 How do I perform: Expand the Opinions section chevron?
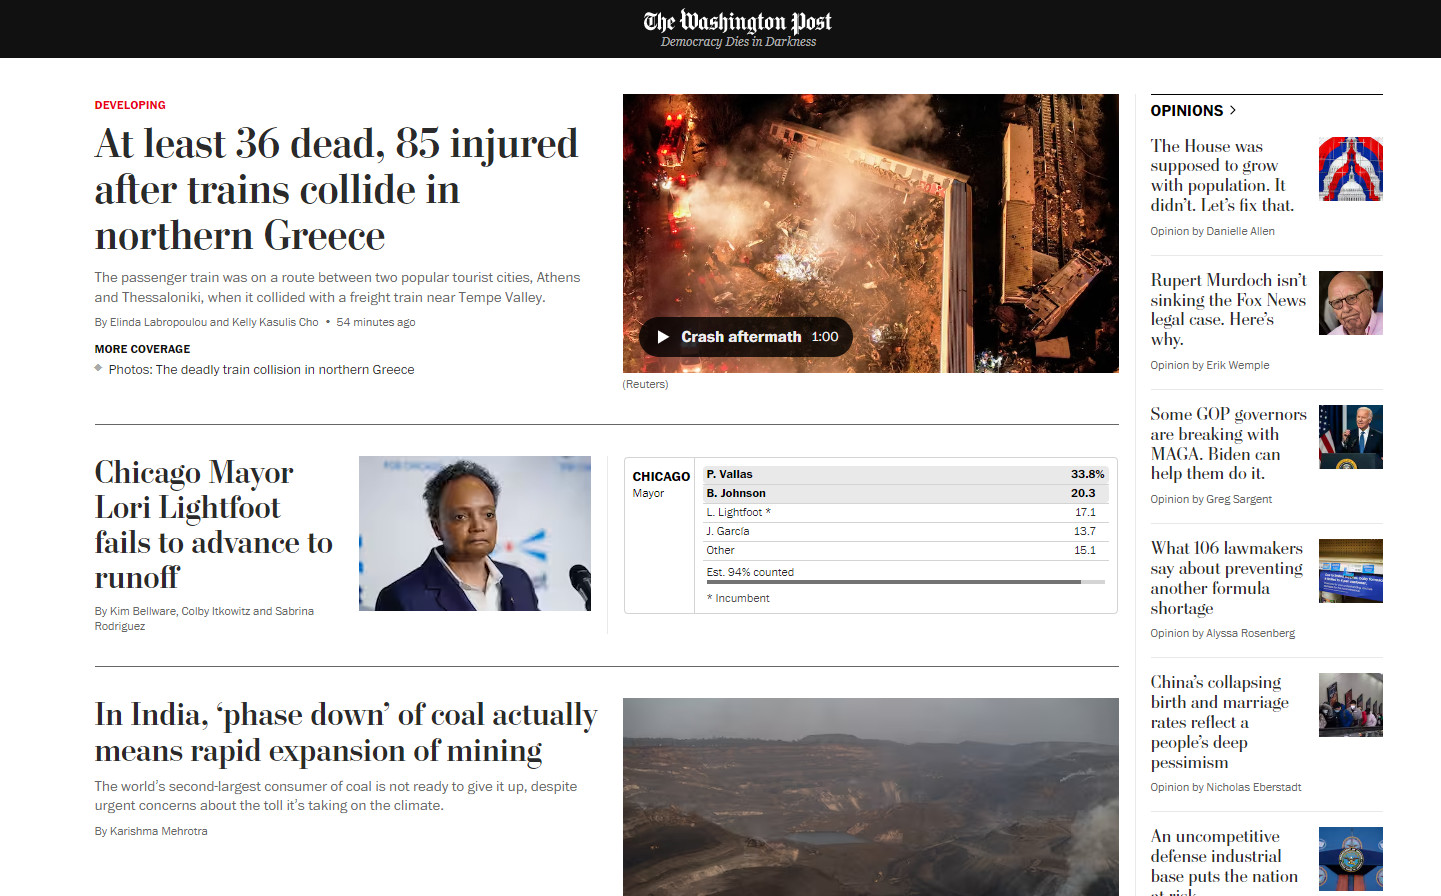pos(1232,110)
